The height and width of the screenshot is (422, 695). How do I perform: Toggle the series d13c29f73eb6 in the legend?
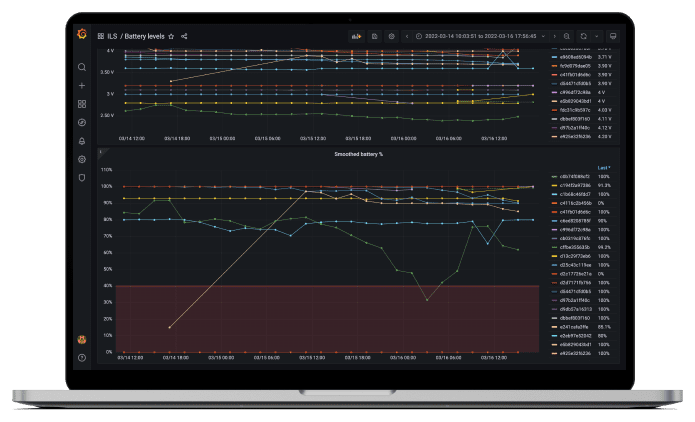(x=575, y=256)
